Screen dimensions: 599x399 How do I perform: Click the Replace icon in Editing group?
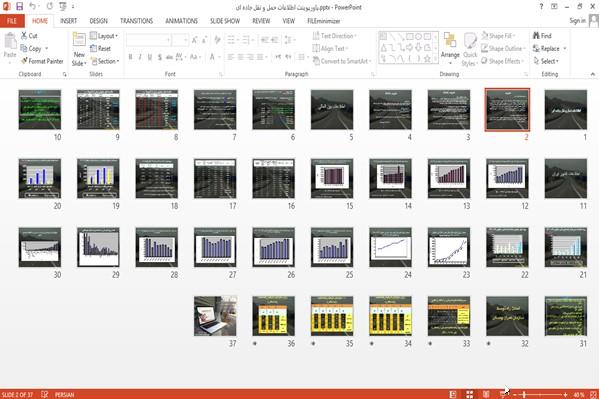tap(536, 48)
